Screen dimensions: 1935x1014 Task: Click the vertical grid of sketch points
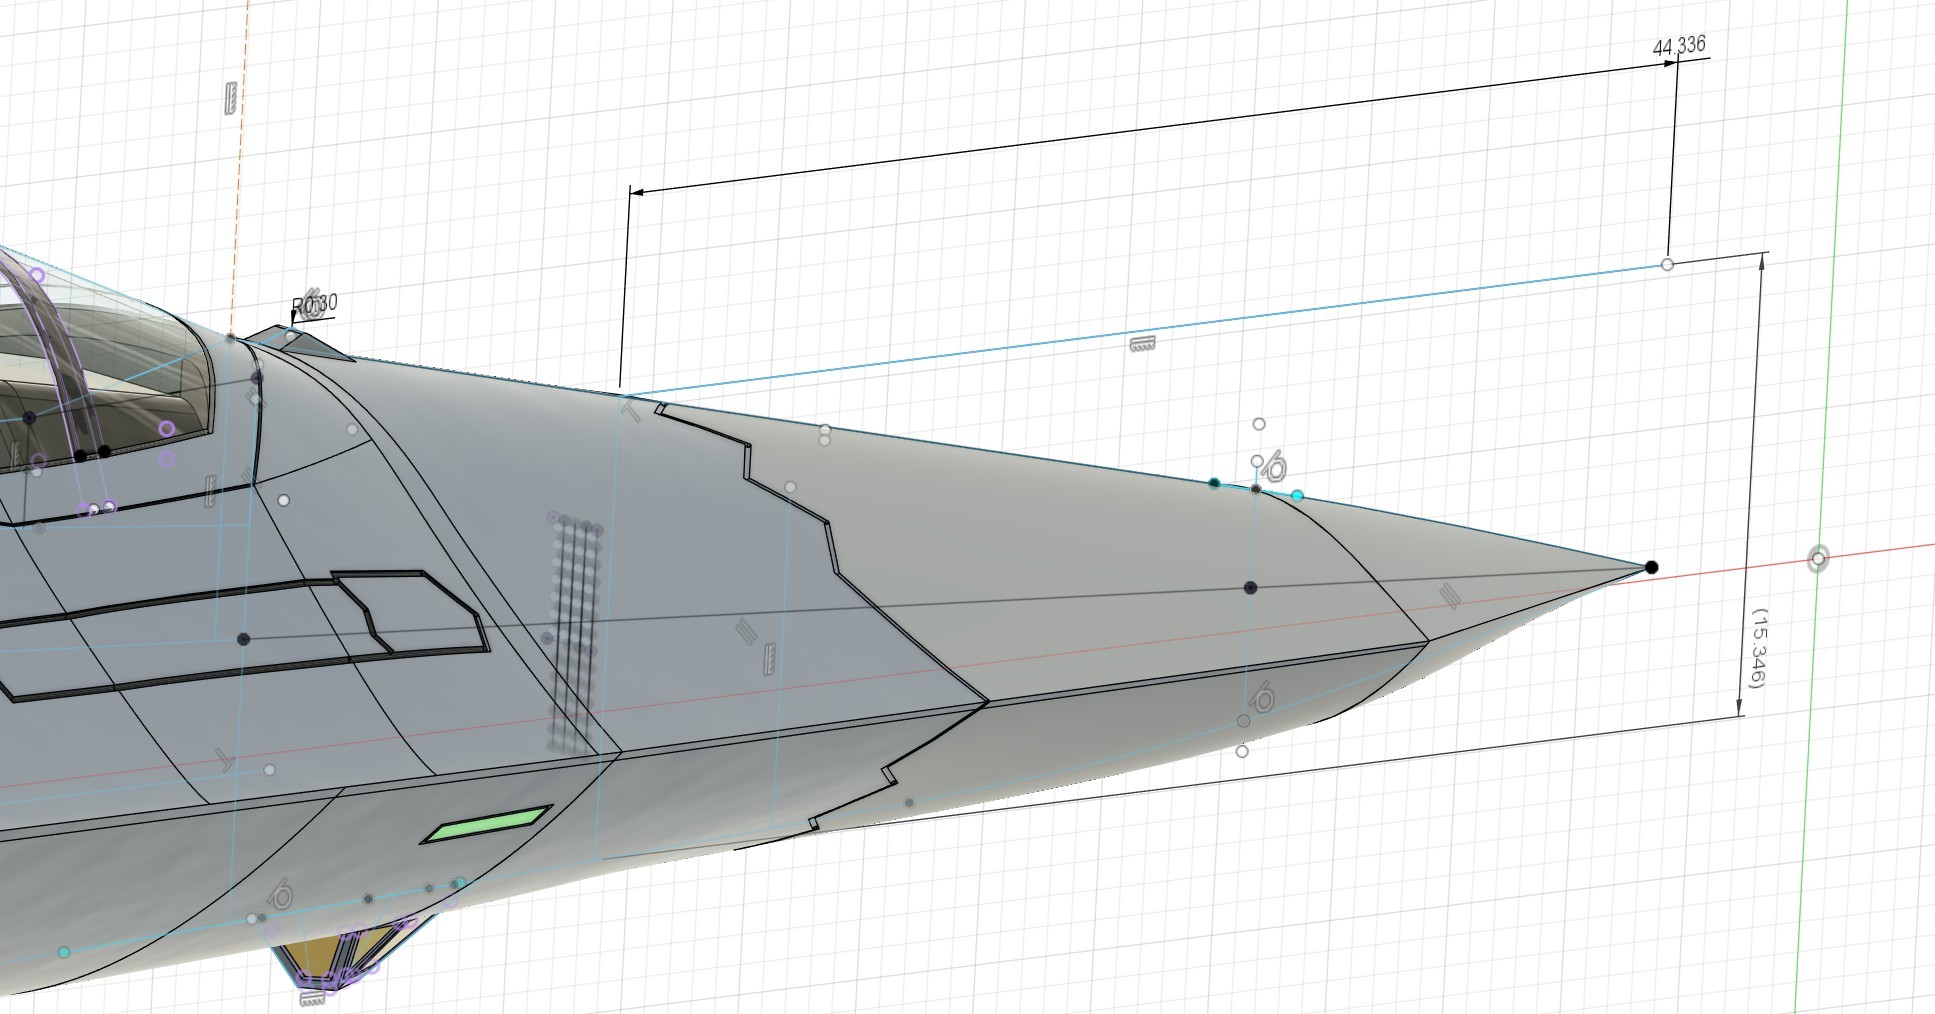pyautogui.click(x=575, y=630)
